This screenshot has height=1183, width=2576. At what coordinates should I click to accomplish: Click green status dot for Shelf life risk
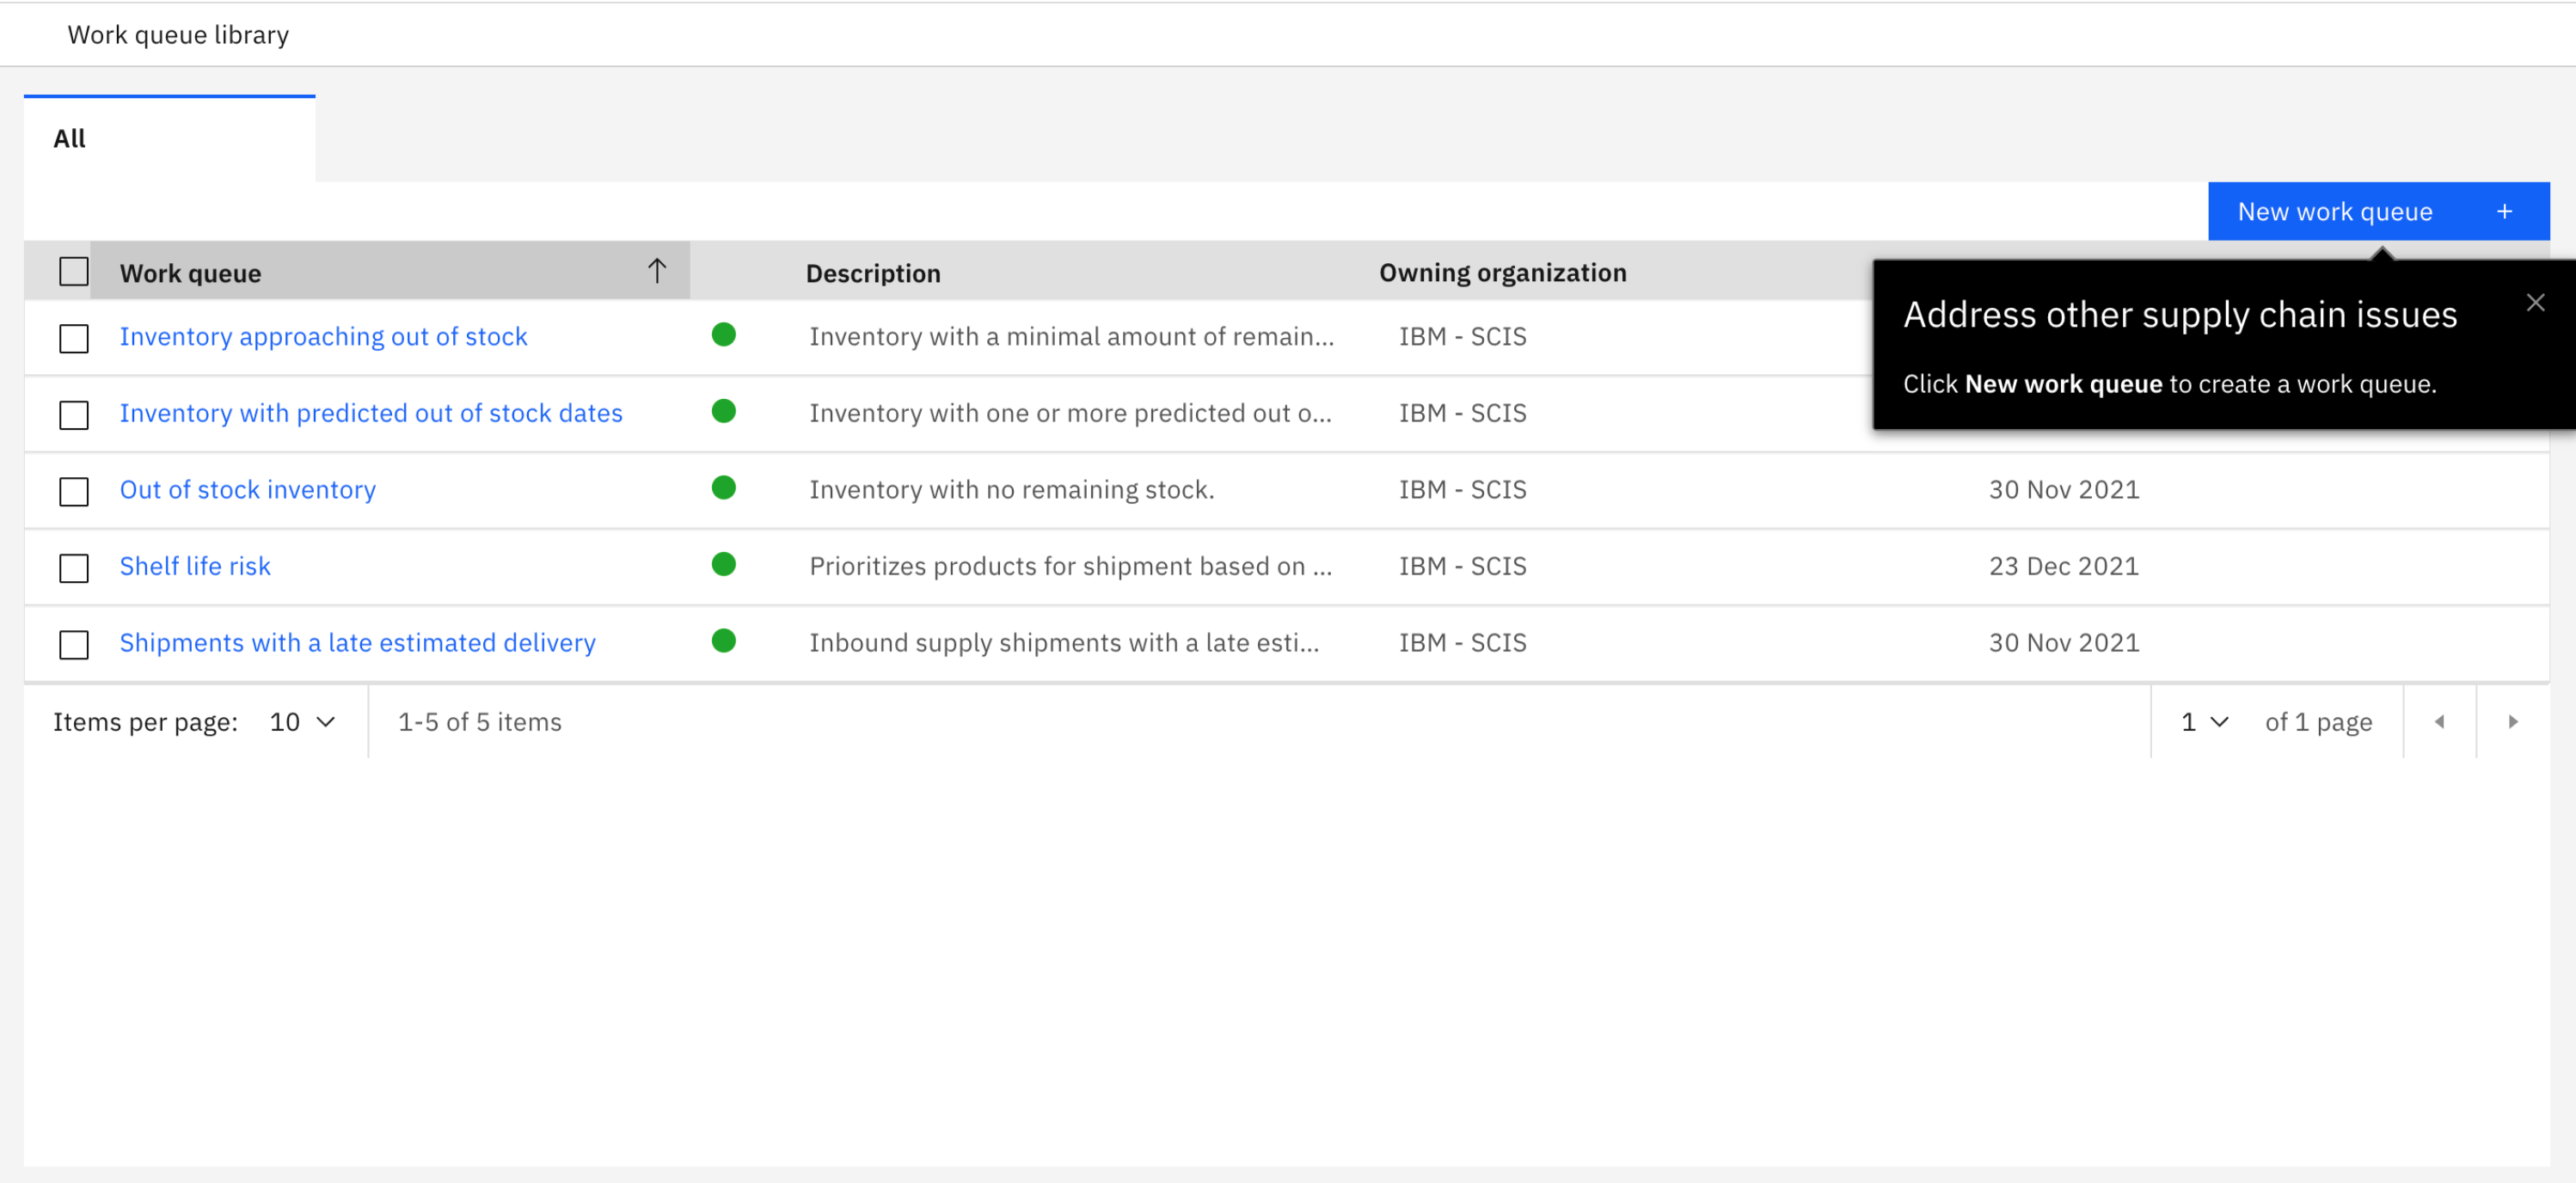click(x=723, y=564)
